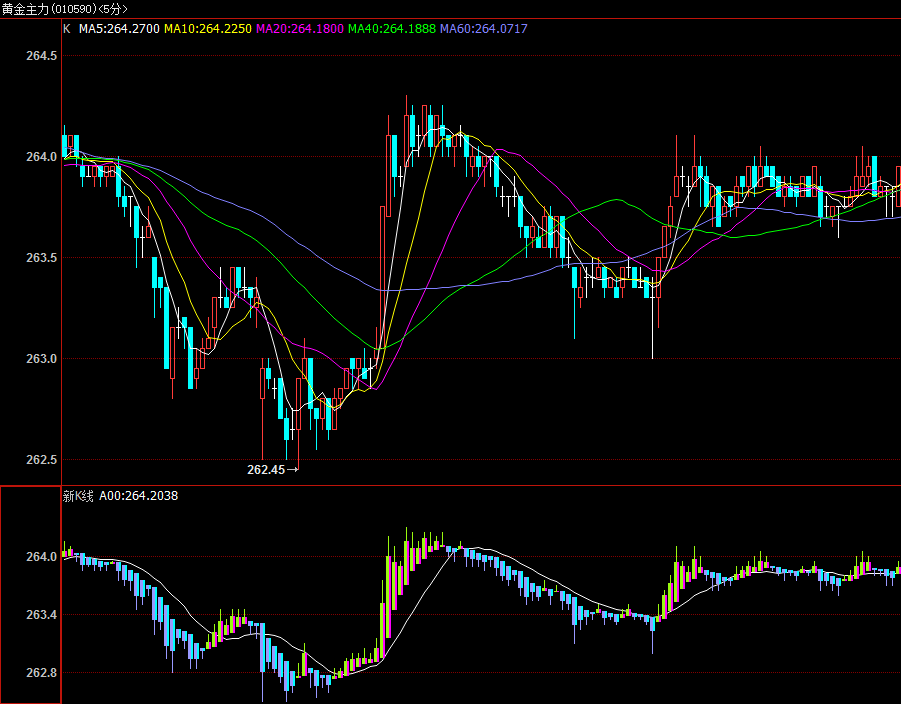Viewport: 901px width, 704px height.
Task: Click the MA10:264.2250 indicator label
Action: (208, 29)
